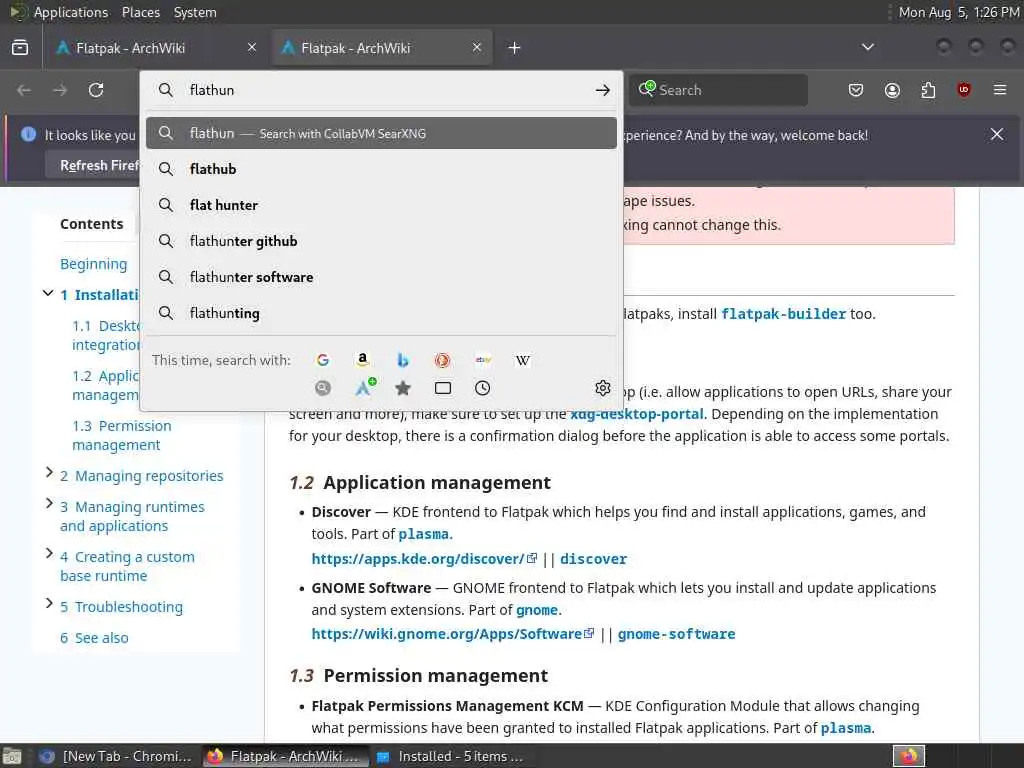Select the 'flat hunter' suggestion

click(x=381, y=205)
